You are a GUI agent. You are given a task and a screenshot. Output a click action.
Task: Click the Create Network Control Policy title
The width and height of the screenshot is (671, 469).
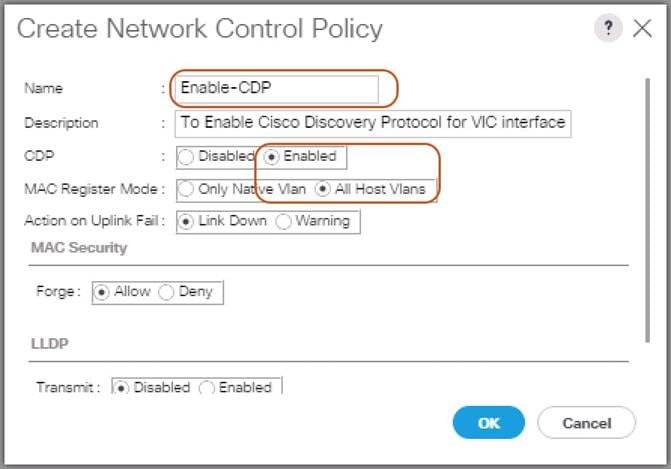(x=200, y=28)
